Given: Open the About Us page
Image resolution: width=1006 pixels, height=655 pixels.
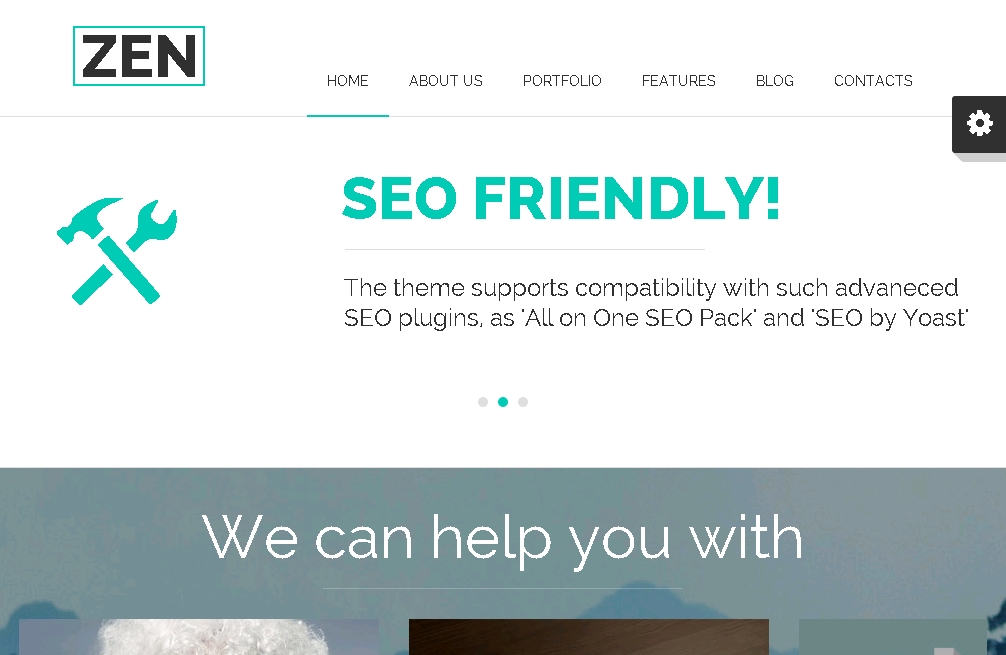Looking at the screenshot, I should pos(446,81).
